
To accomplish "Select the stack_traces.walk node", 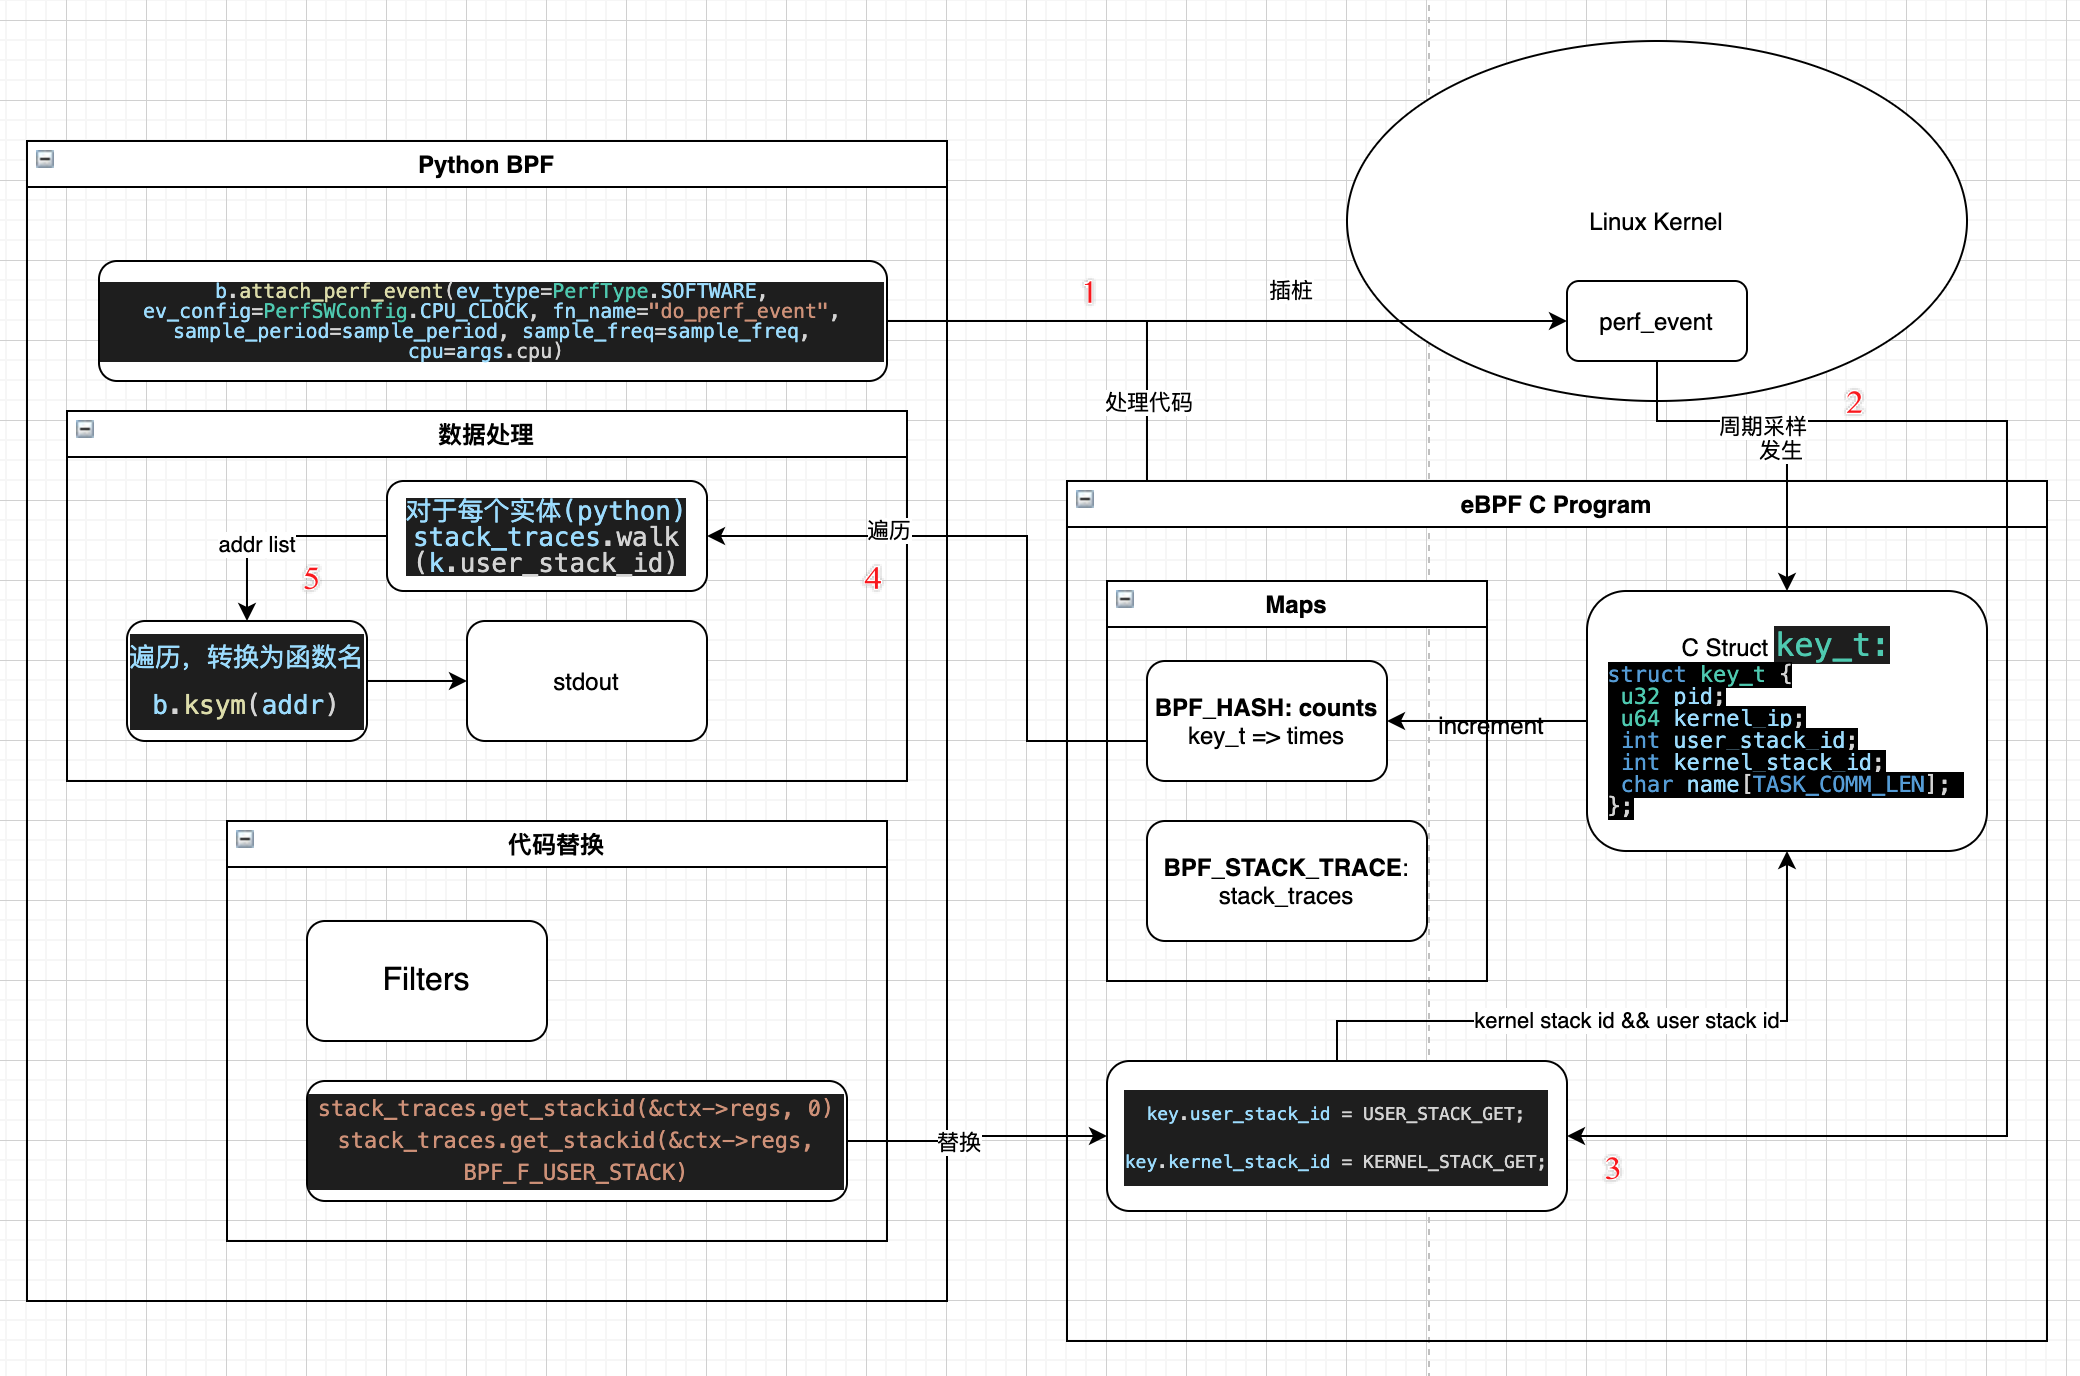I will 547,536.
